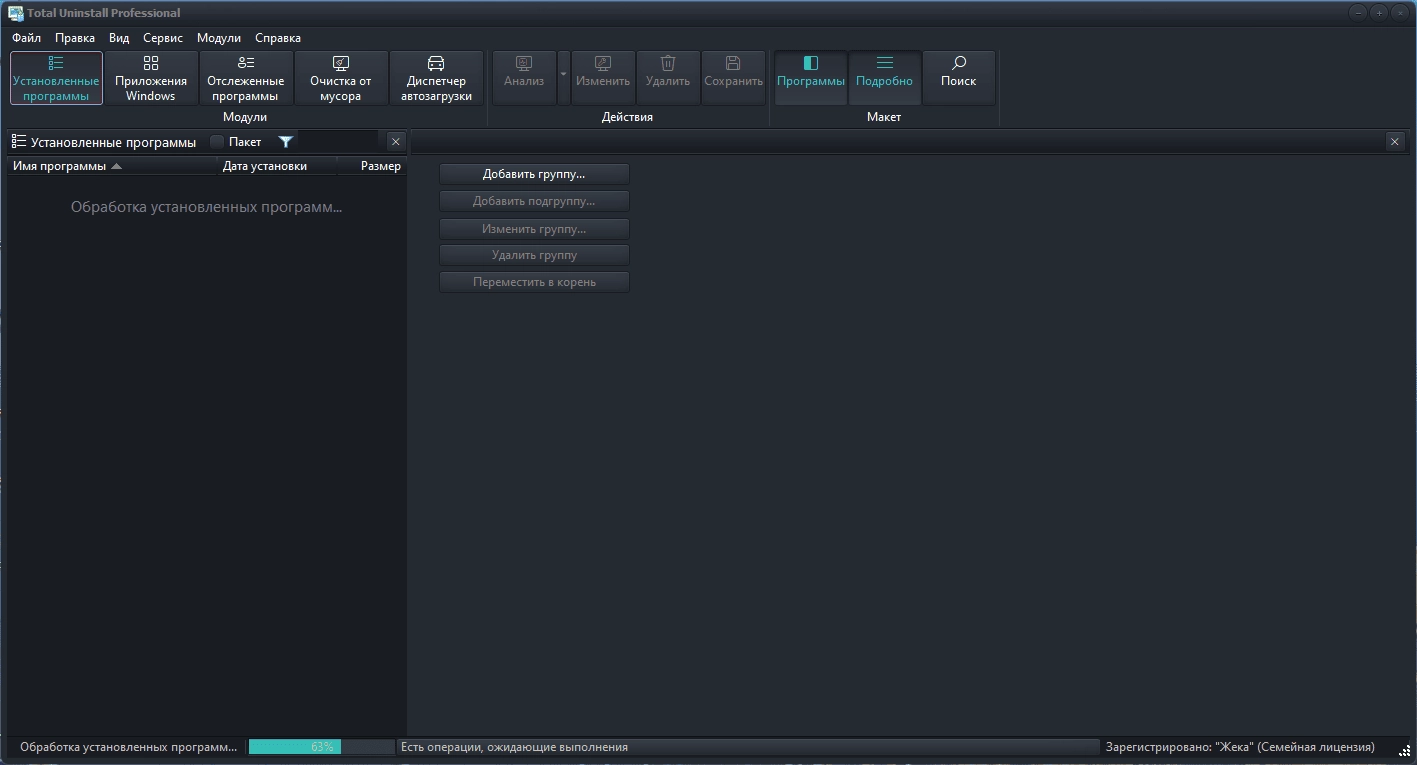Open the Сервис menu
The width and height of the screenshot is (1417, 765).
[x=163, y=38]
